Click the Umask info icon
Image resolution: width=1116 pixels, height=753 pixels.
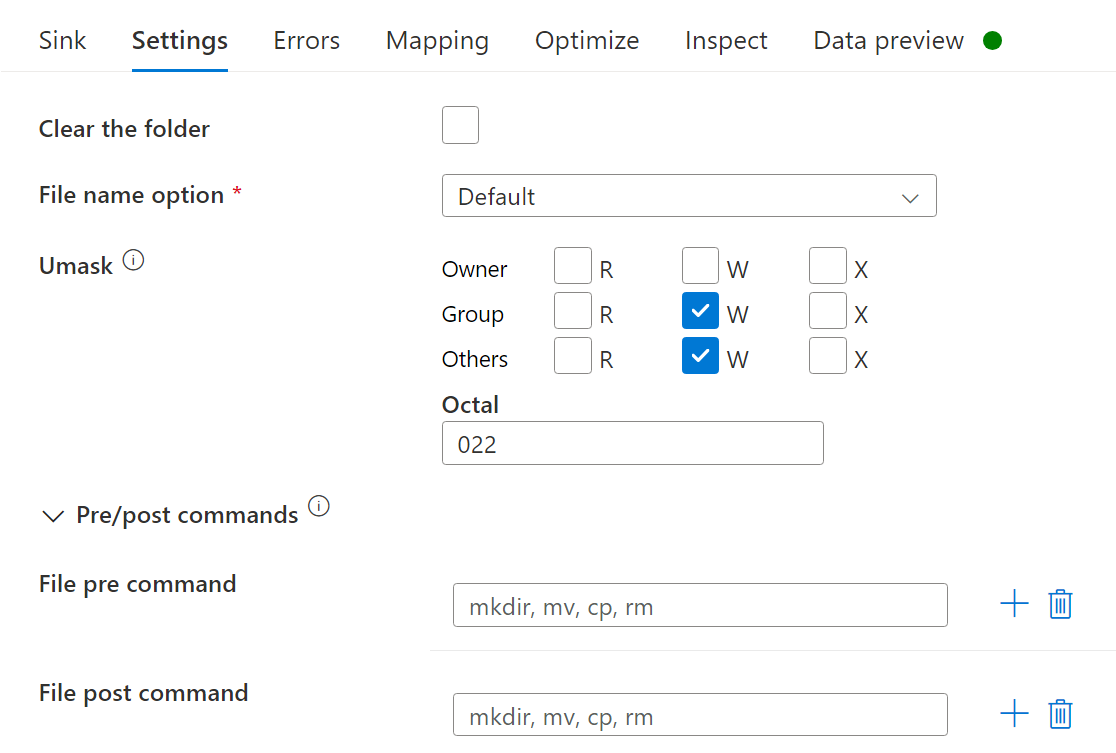tap(133, 262)
